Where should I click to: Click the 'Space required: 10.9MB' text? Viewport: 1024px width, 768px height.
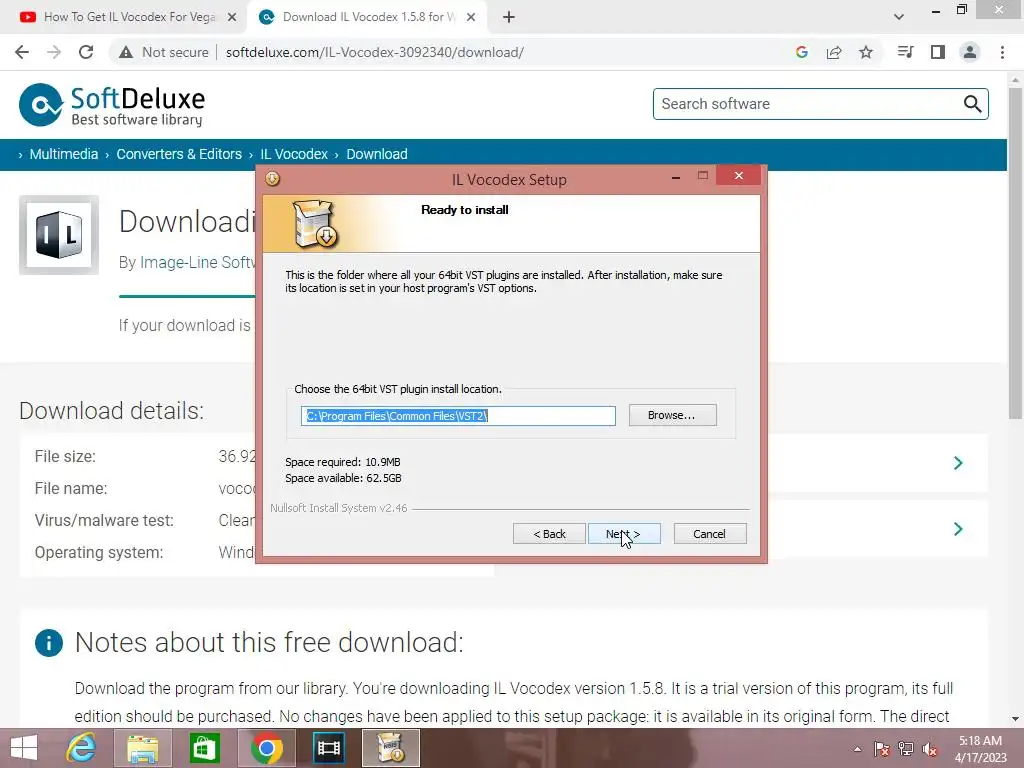(343, 462)
